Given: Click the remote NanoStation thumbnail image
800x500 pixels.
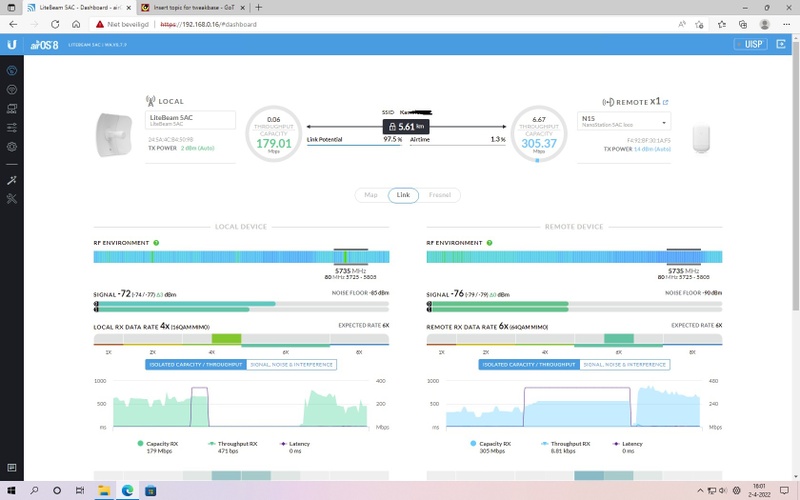Looking at the screenshot, I should coord(701,138).
